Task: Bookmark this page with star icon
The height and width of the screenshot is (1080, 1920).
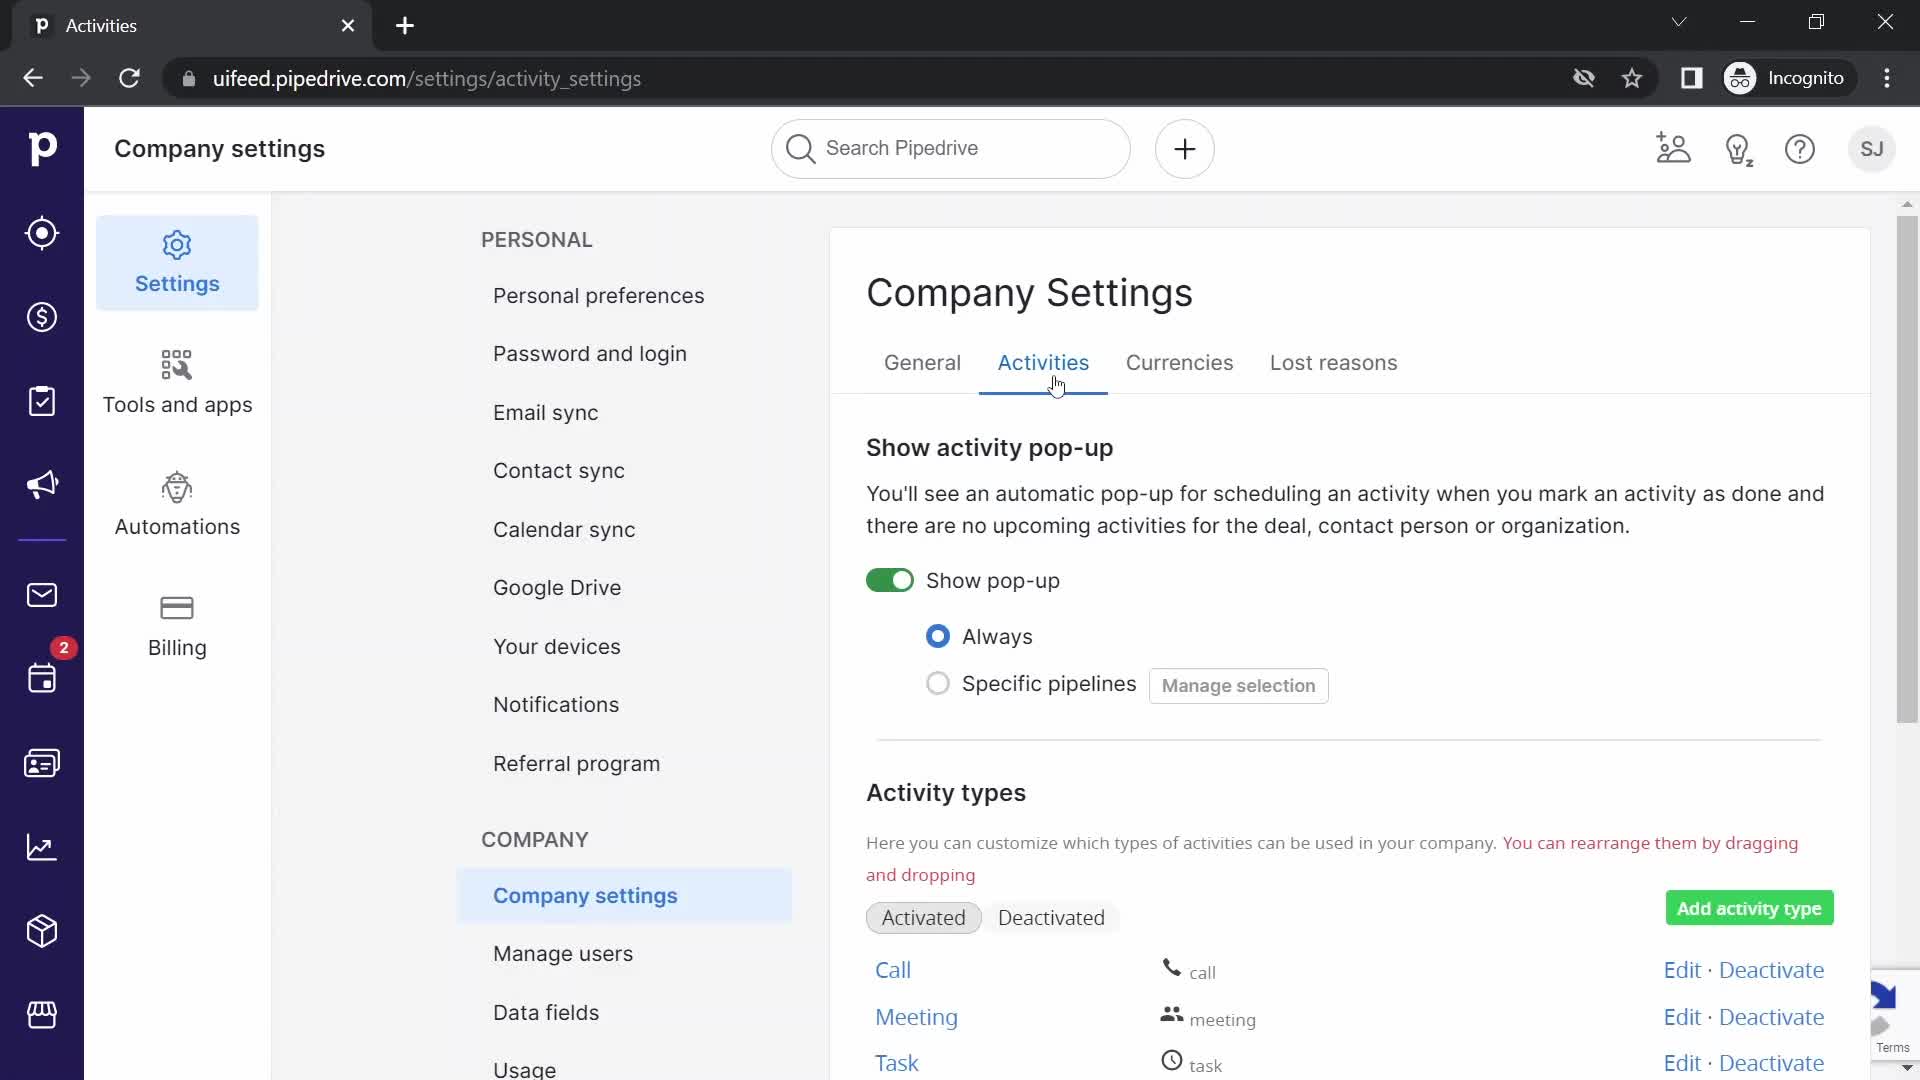Action: [x=1632, y=78]
